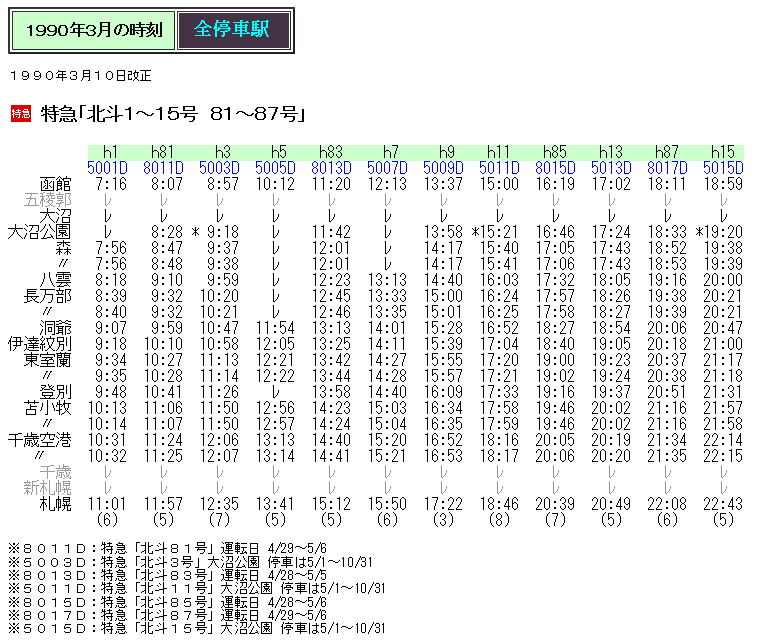Click the footnote about 8011D 北斗81号
Screen dimensions: 760x641
click(x=167, y=548)
